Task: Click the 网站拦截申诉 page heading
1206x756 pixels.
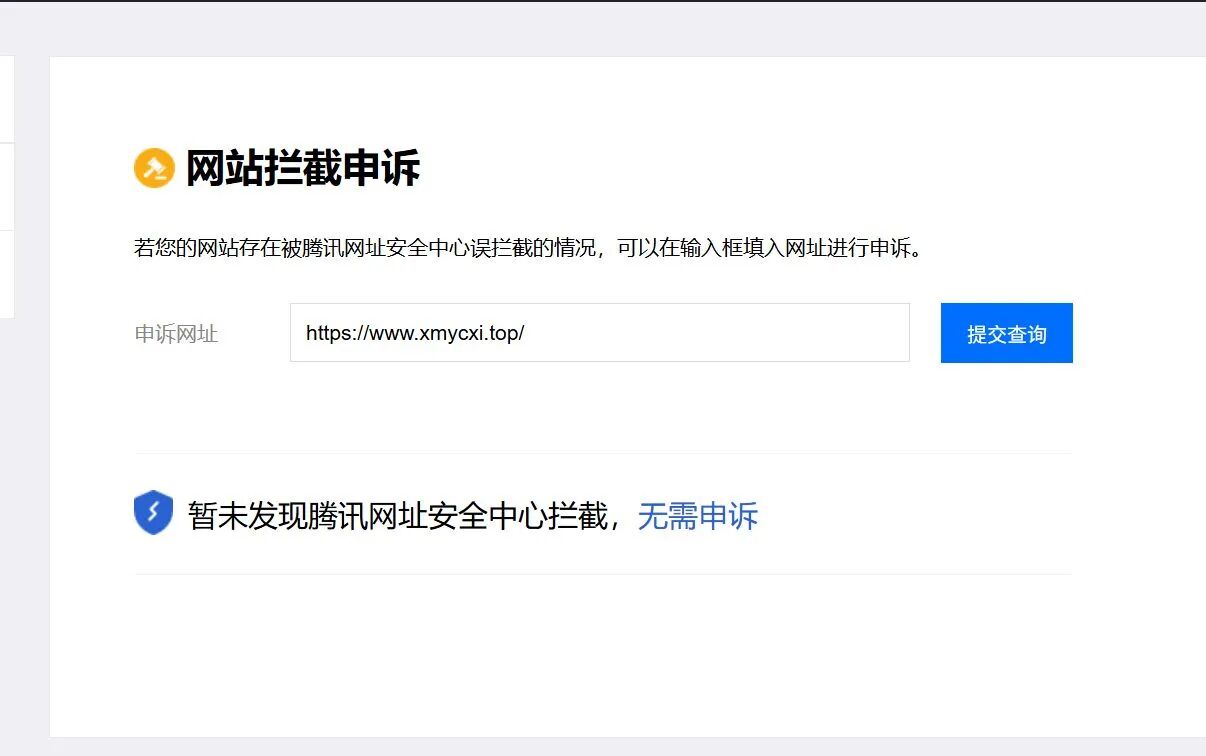Action: [x=303, y=168]
